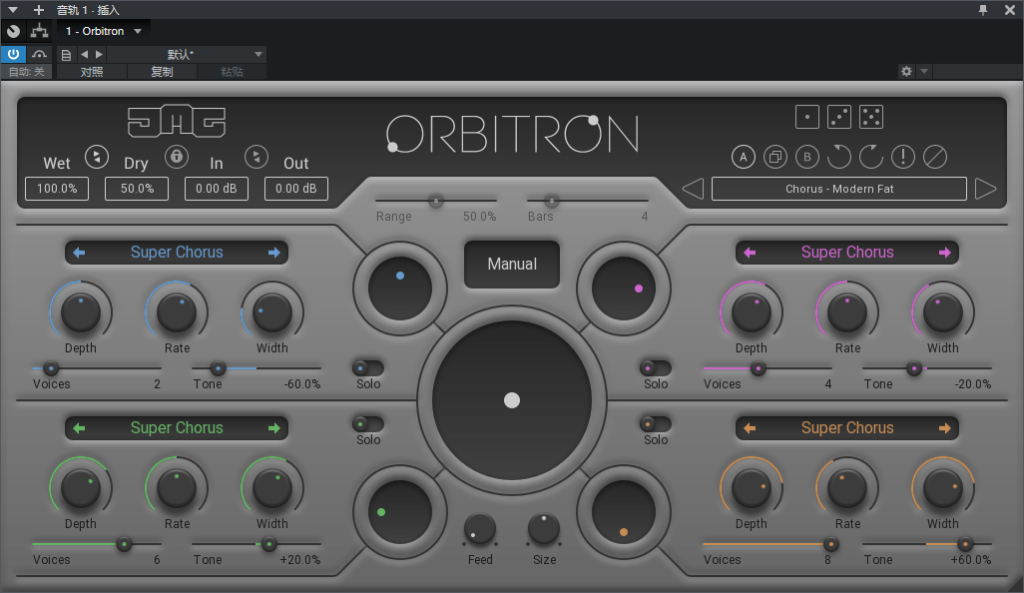Toggle Solo for the green chorus section
1024x593 pixels.
tap(368, 423)
